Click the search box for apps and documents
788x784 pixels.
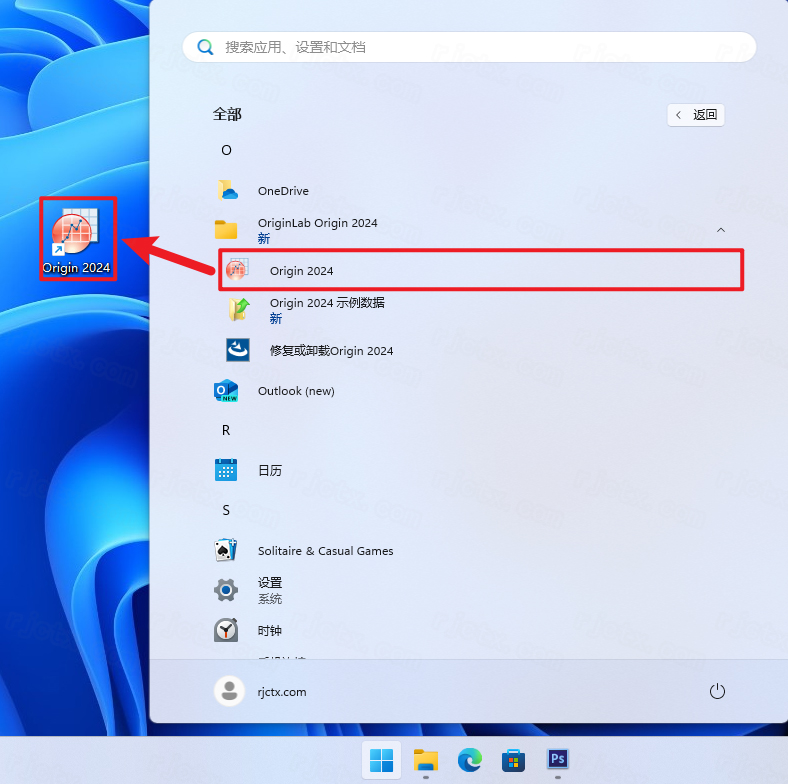click(x=468, y=47)
